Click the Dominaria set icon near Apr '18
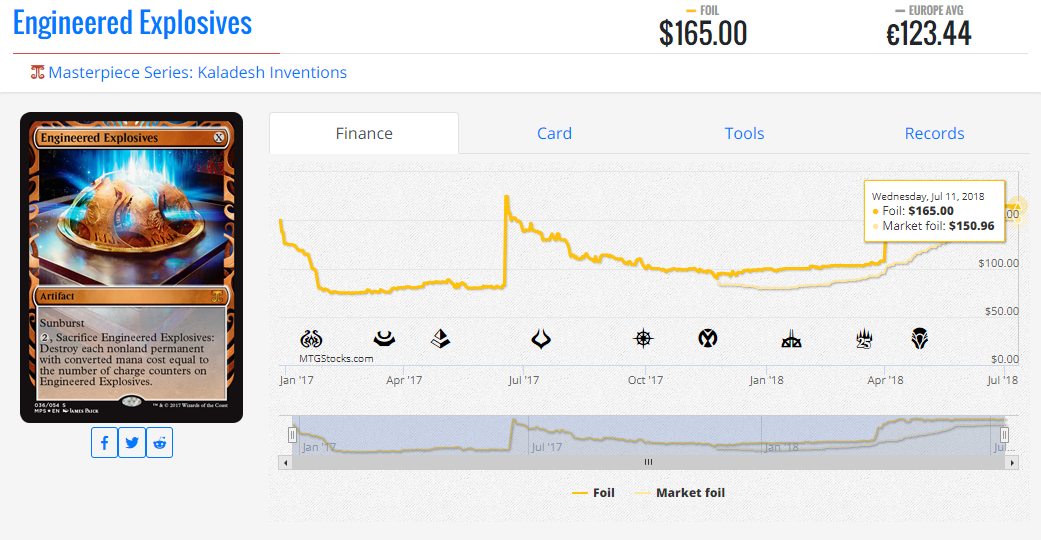 pyautogui.click(x=920, y=339)
